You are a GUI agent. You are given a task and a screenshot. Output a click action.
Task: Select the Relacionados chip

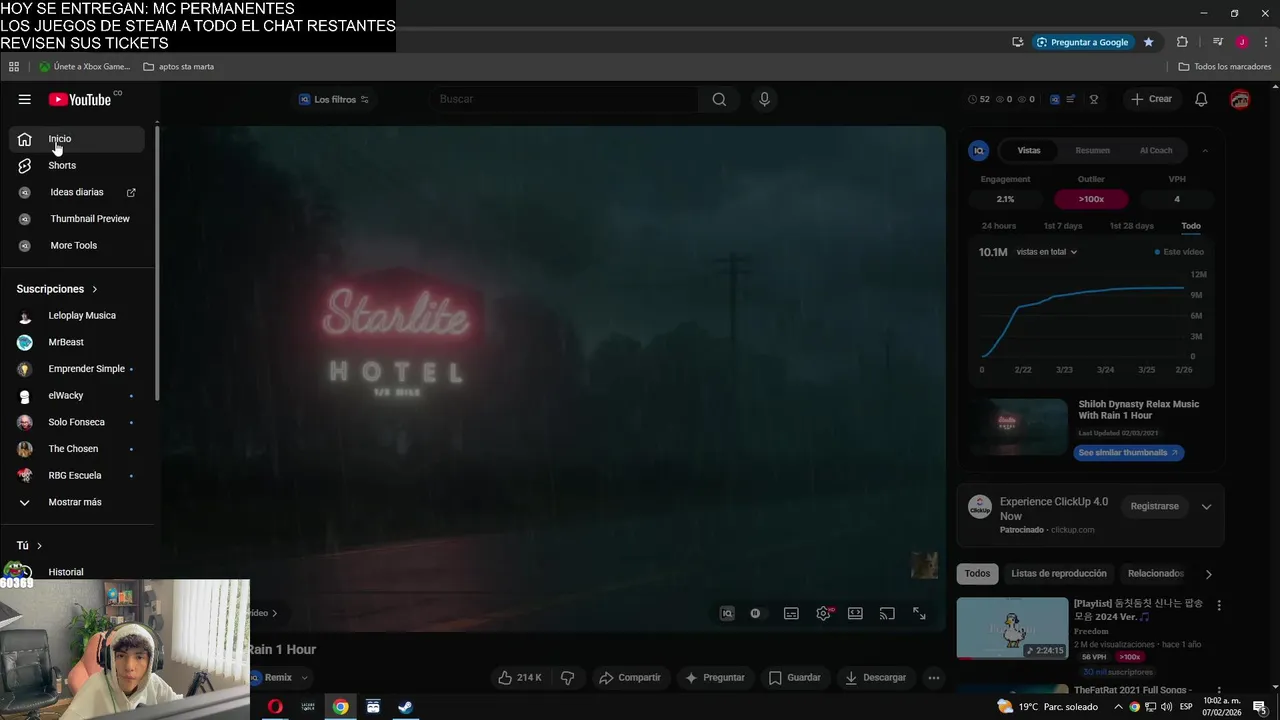tap(1155, 573)
